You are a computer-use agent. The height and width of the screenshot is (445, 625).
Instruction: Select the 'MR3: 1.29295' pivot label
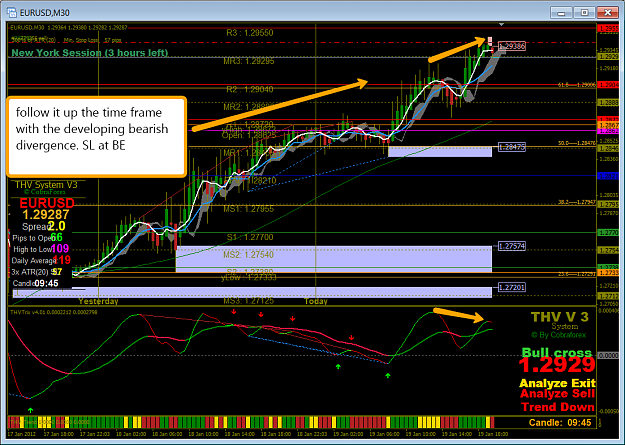click(249, 61)
